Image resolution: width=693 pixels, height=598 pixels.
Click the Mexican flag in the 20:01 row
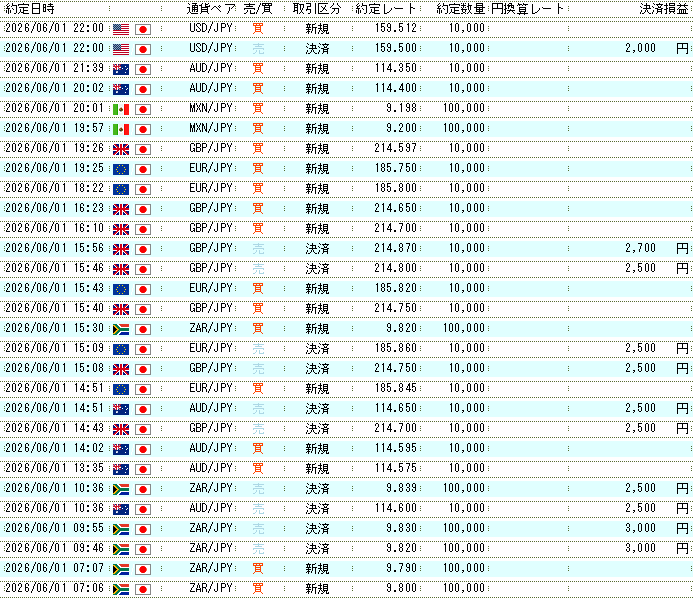tap(121, 109)
